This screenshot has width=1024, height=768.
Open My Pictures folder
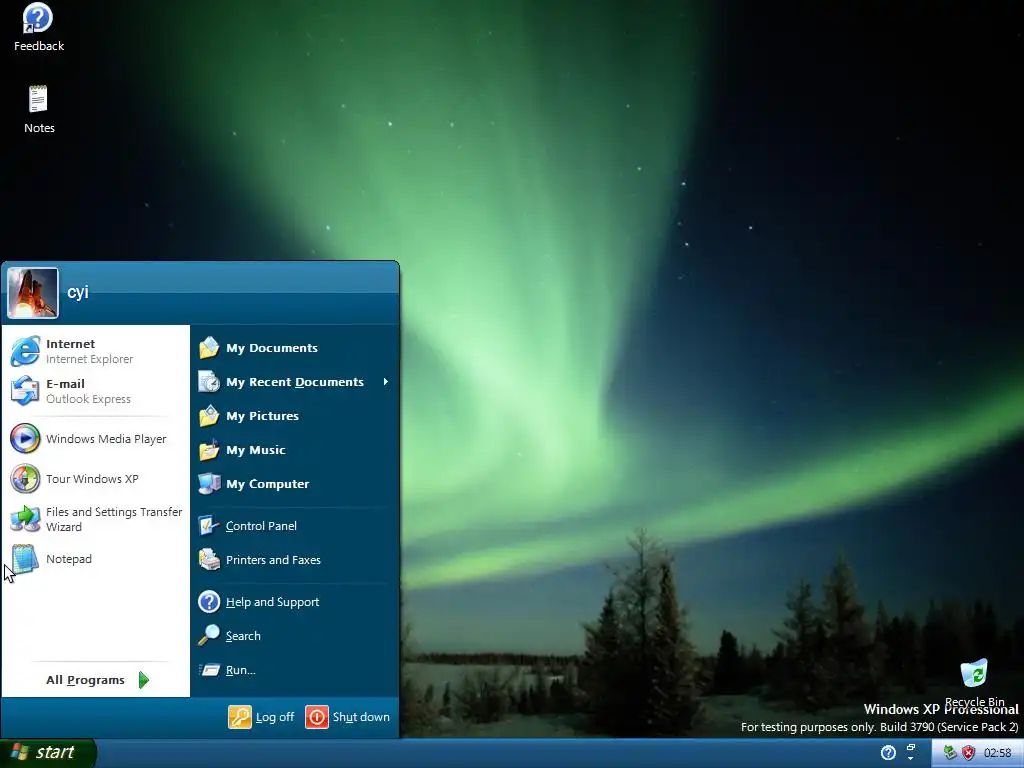294,416
